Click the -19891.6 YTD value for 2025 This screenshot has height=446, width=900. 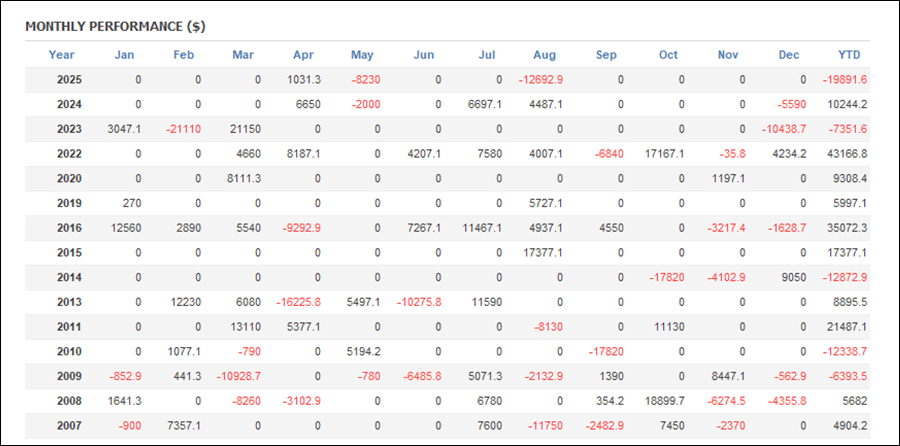pos(845,80)
